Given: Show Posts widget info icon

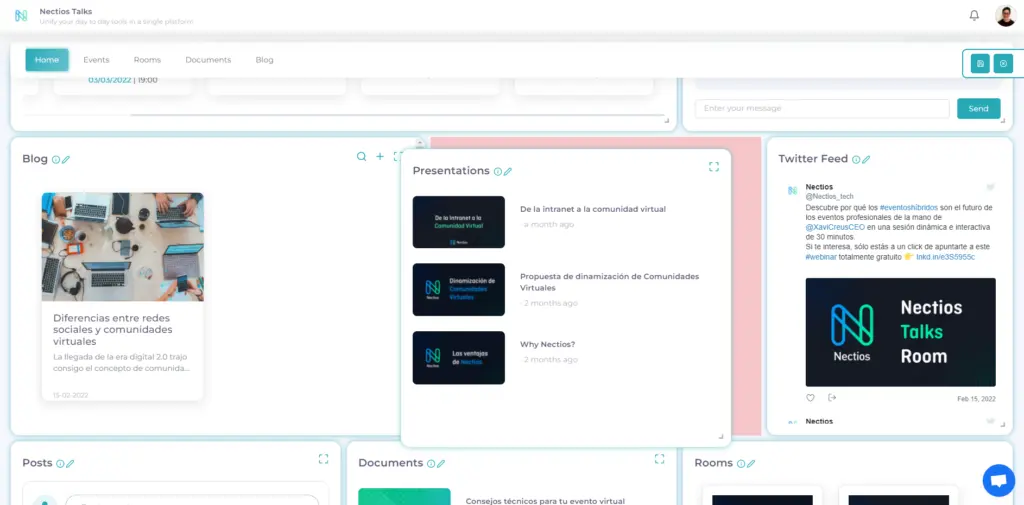Looking at the screenshot, I should tap(60, 464).
